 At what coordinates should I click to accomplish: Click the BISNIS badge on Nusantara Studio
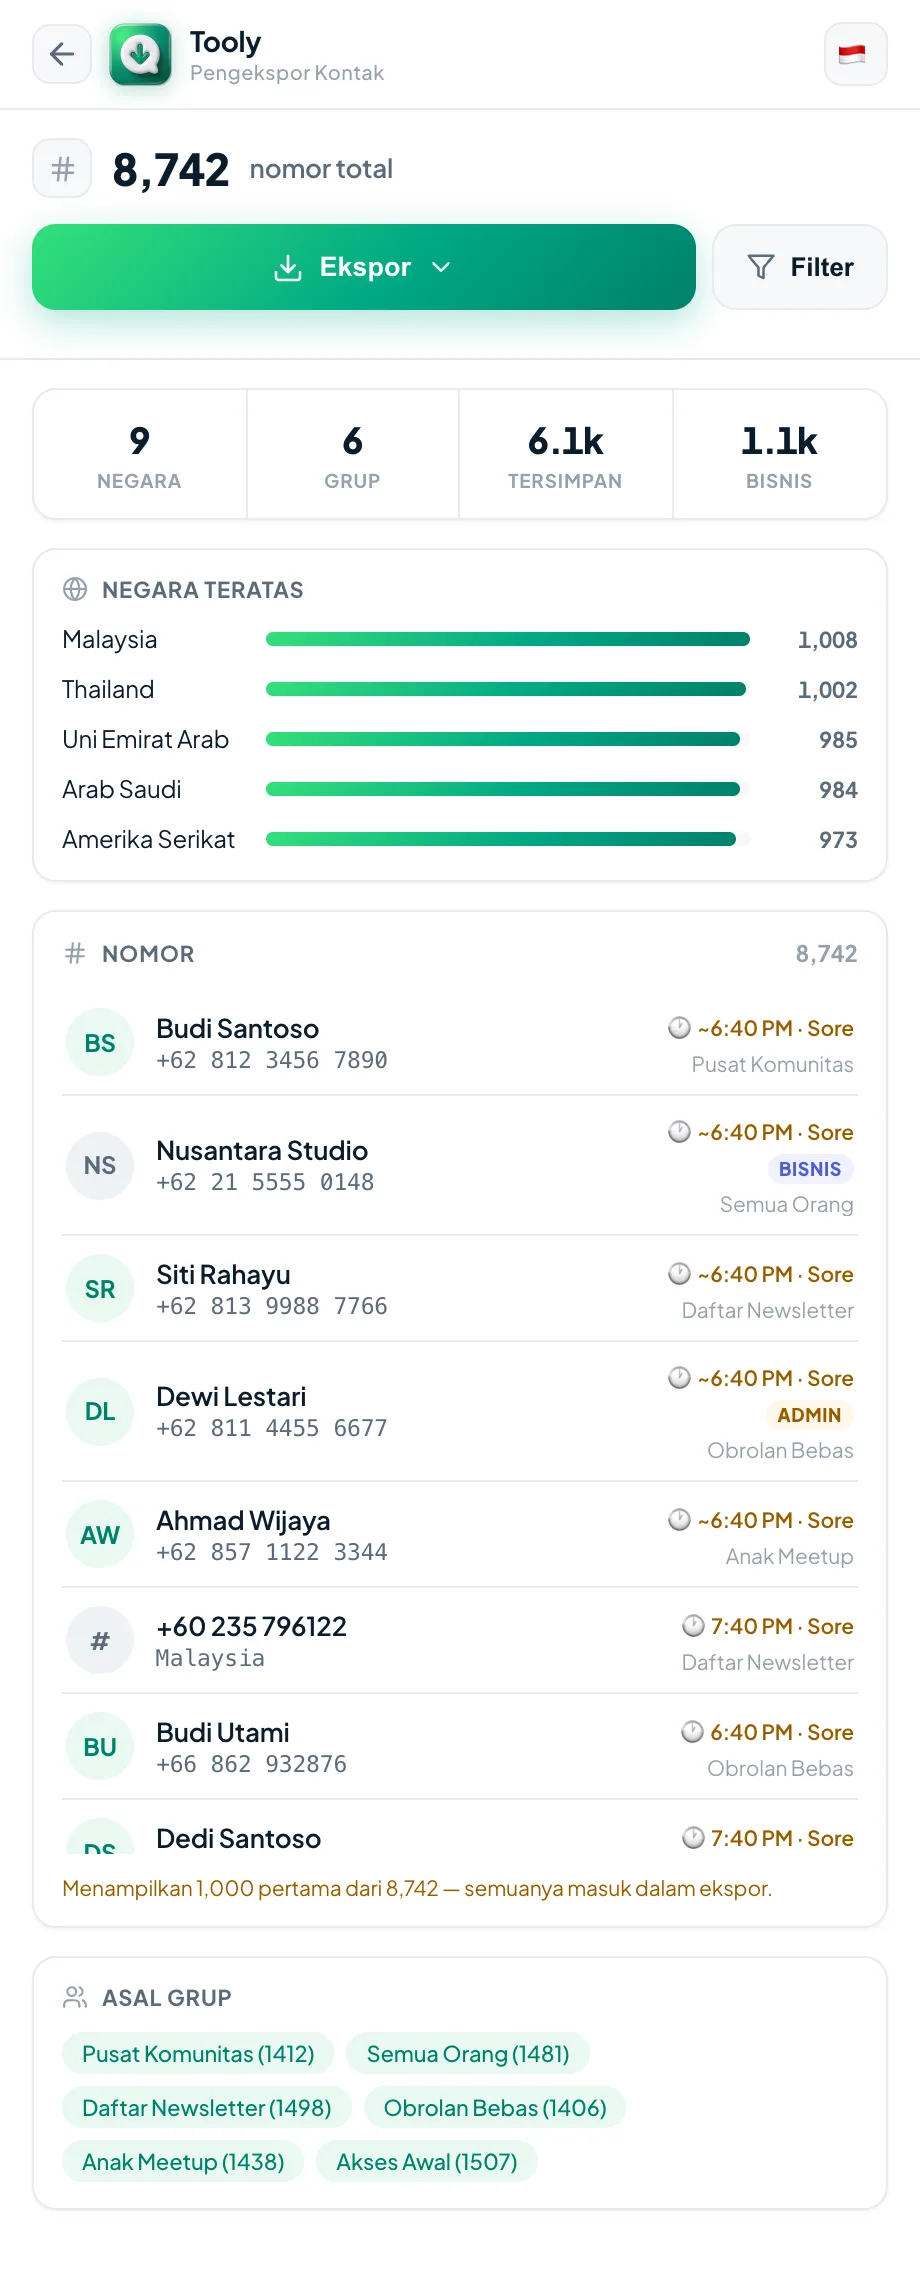(x=810, y=1169)
